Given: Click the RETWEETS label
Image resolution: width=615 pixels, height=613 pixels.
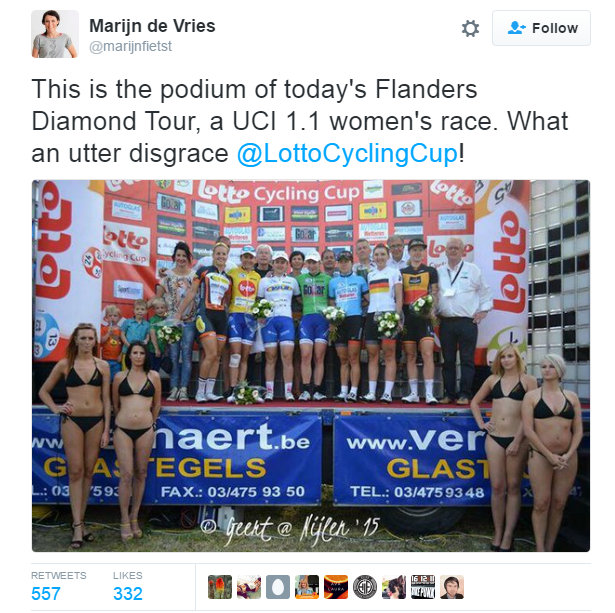Looking at the screenshot, I should point(59,575).
